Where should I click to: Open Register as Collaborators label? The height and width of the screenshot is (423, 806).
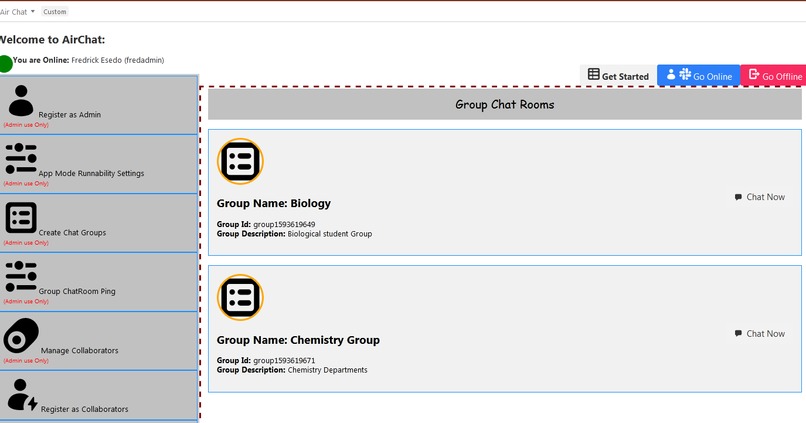point(85,409)
